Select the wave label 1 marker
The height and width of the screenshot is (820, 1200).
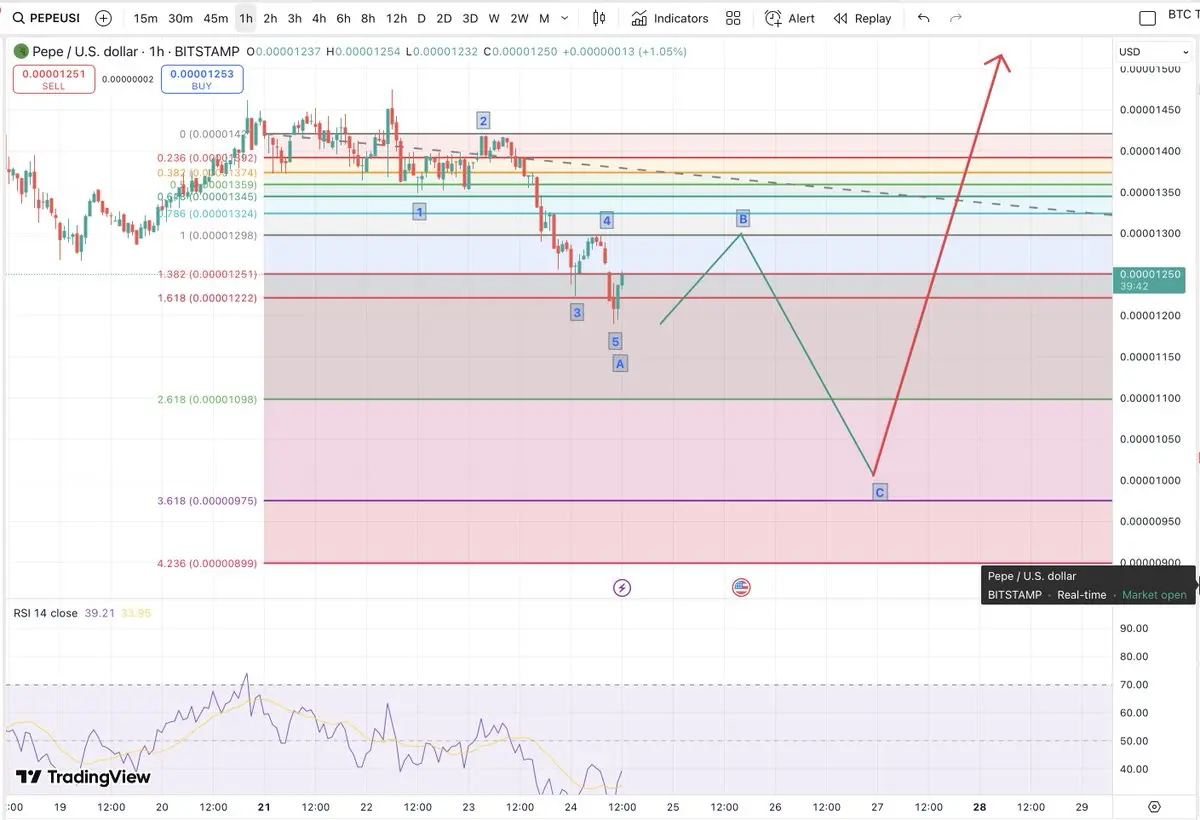coord(420,212)
